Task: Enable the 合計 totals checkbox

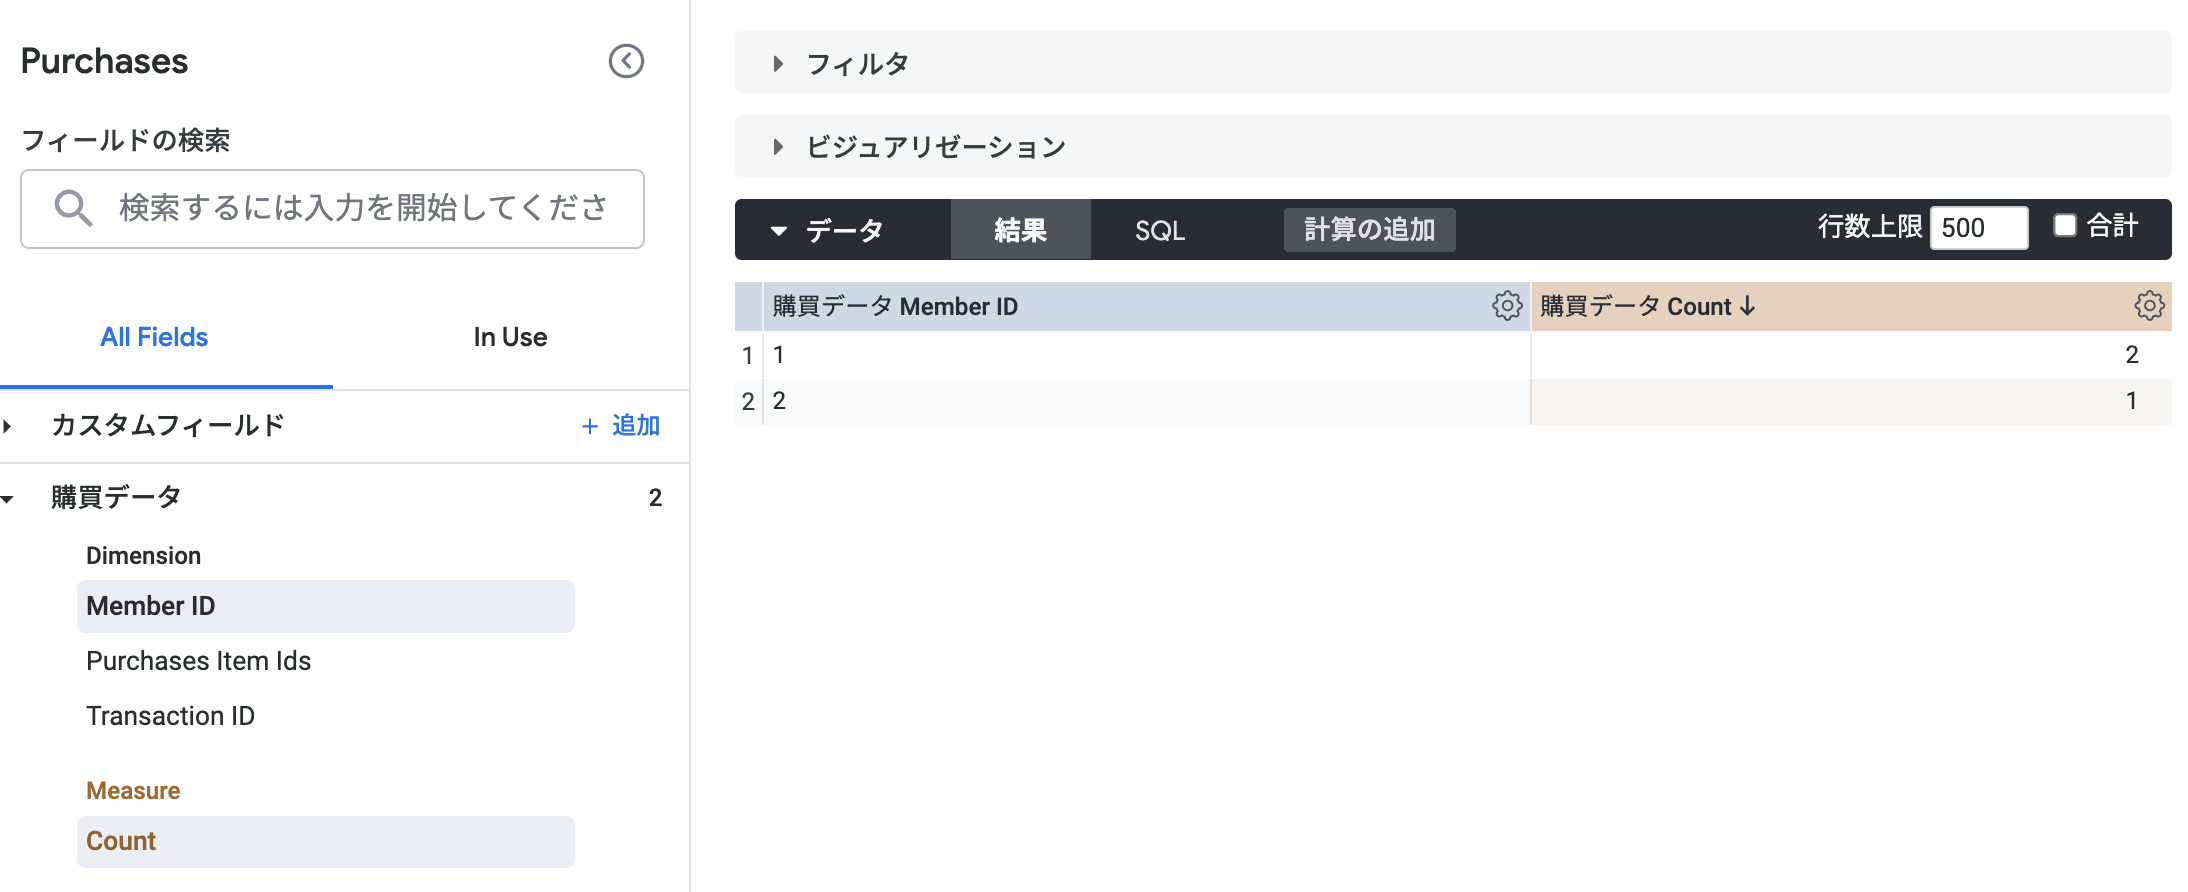Action: pos(2065,226)
